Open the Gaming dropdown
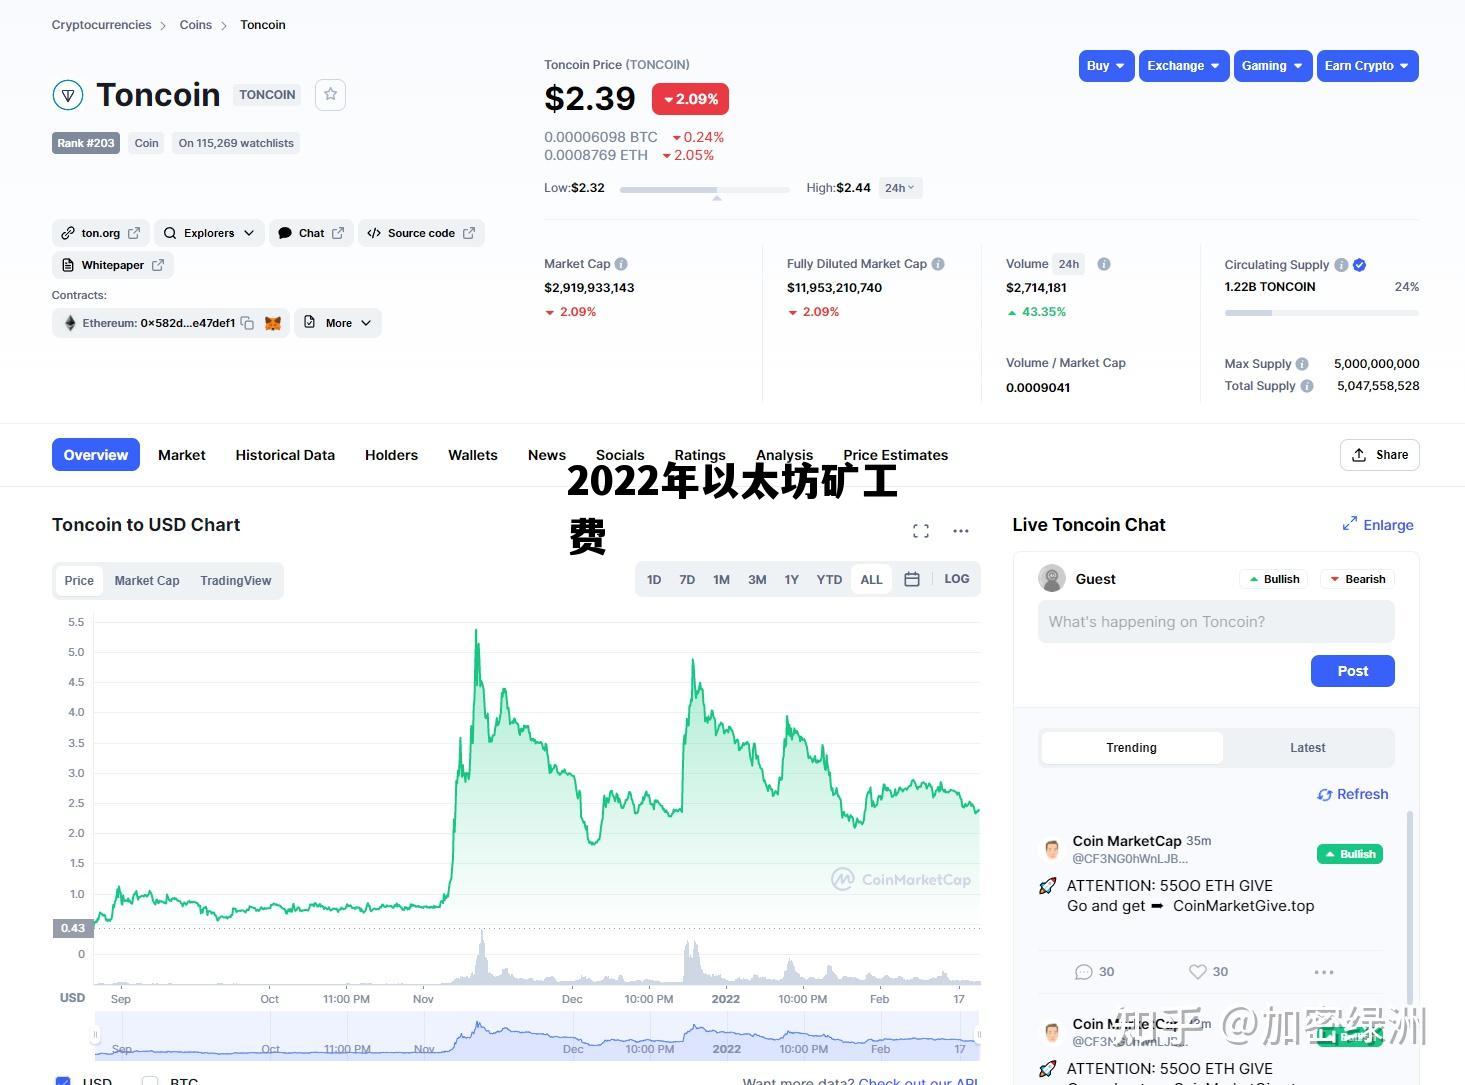The height and width of the screenshot is (1085, 1465). [1272, 66]
